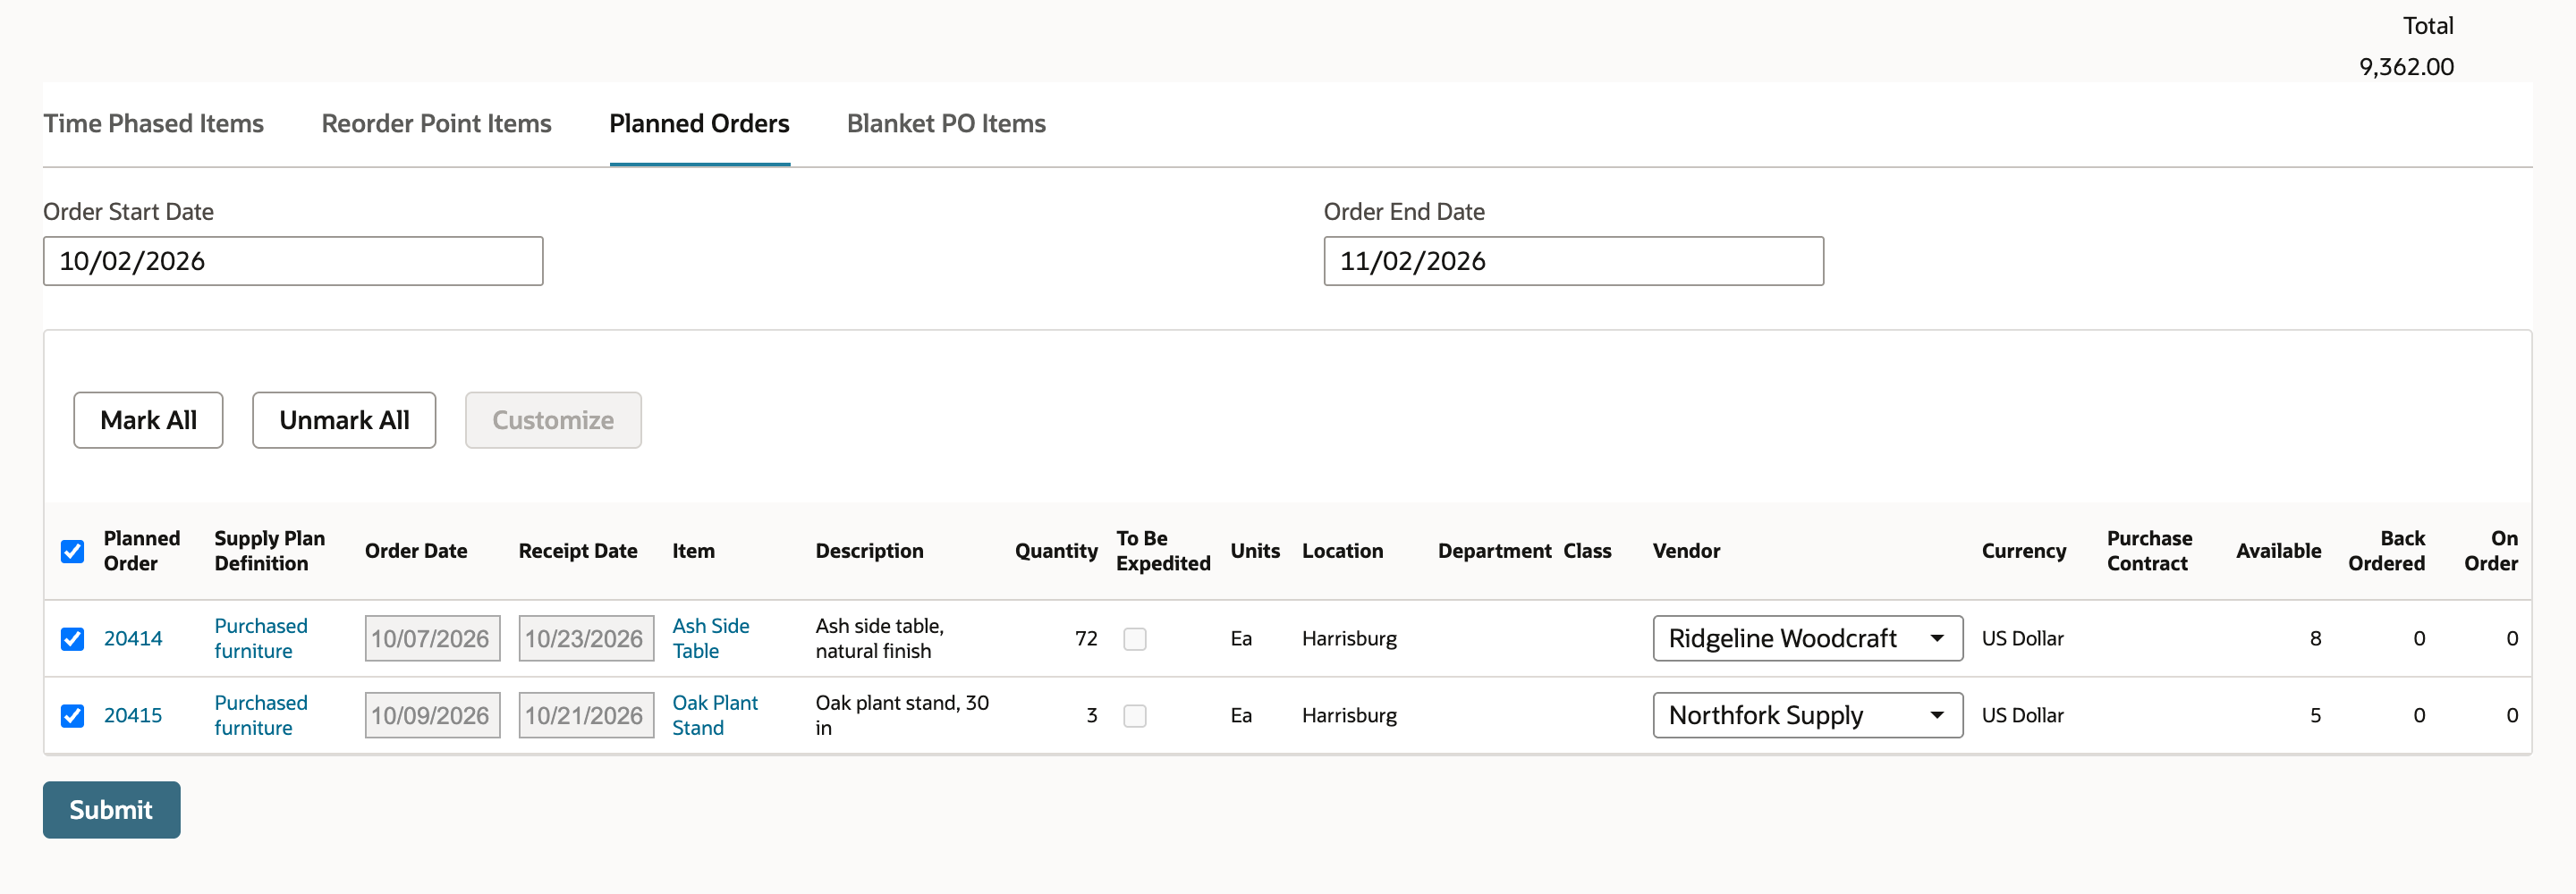Click the Order End Date field
The height and width of the screenshot is (894, 2576).
[x=1573, y=261]
